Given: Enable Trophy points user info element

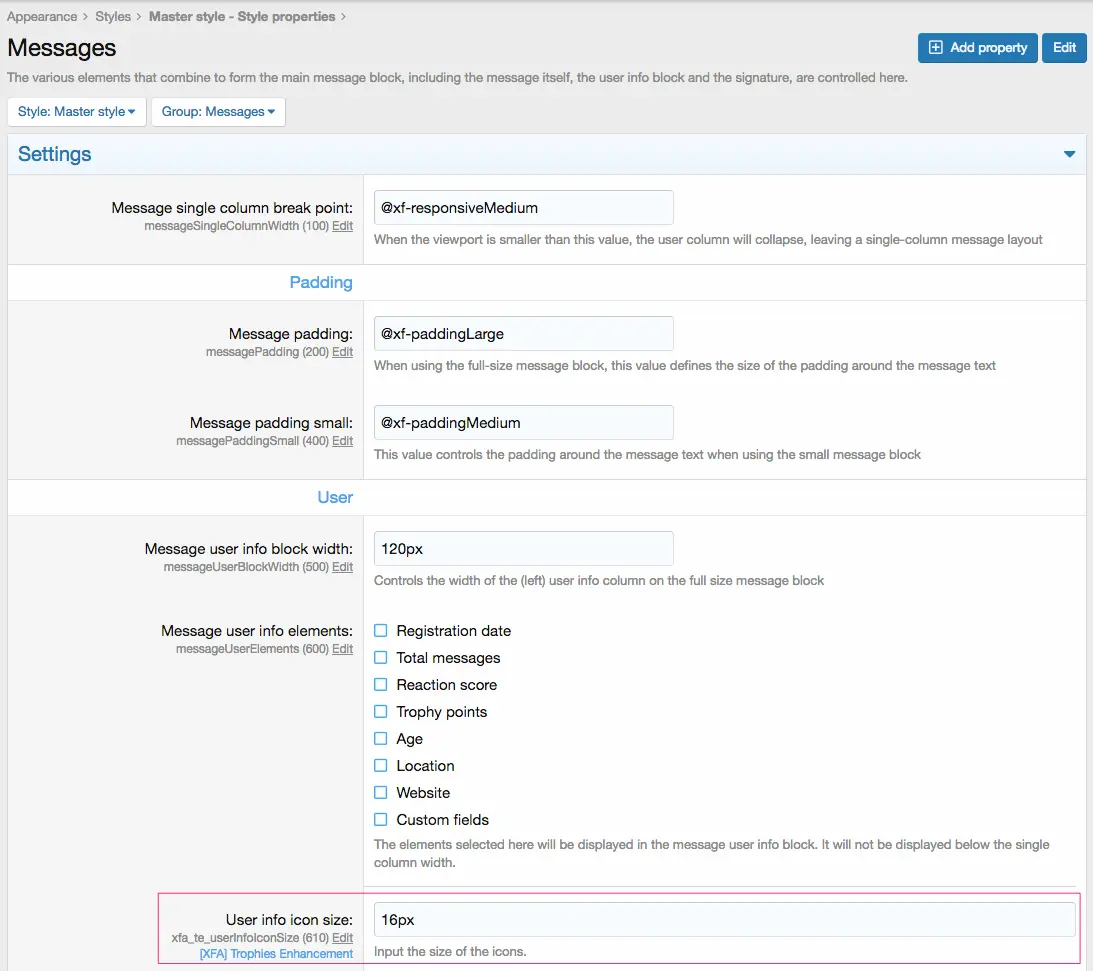Looking at the screenshot, I should [381, 712].
